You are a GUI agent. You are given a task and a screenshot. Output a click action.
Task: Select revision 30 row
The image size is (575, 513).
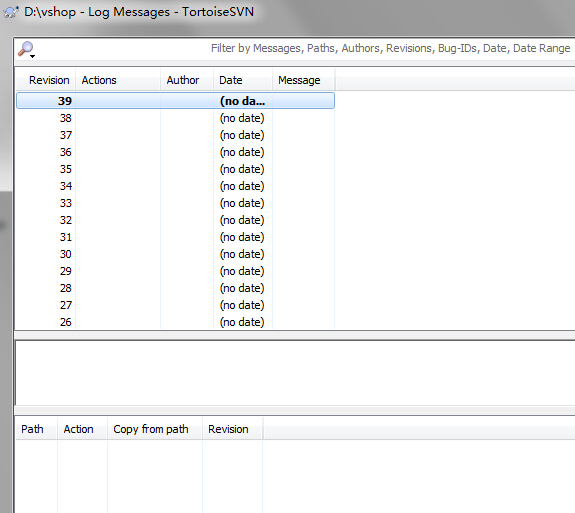175,254
